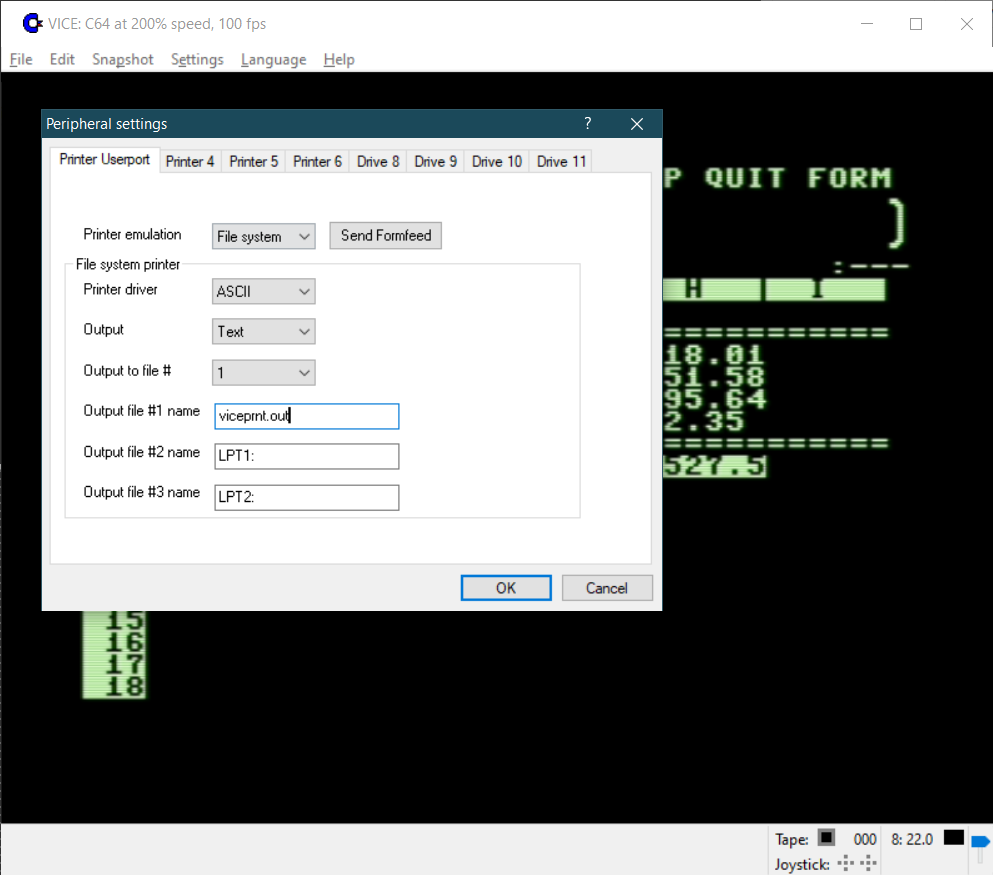Click the Joystick: label in status bar

(x=802, y=864)
